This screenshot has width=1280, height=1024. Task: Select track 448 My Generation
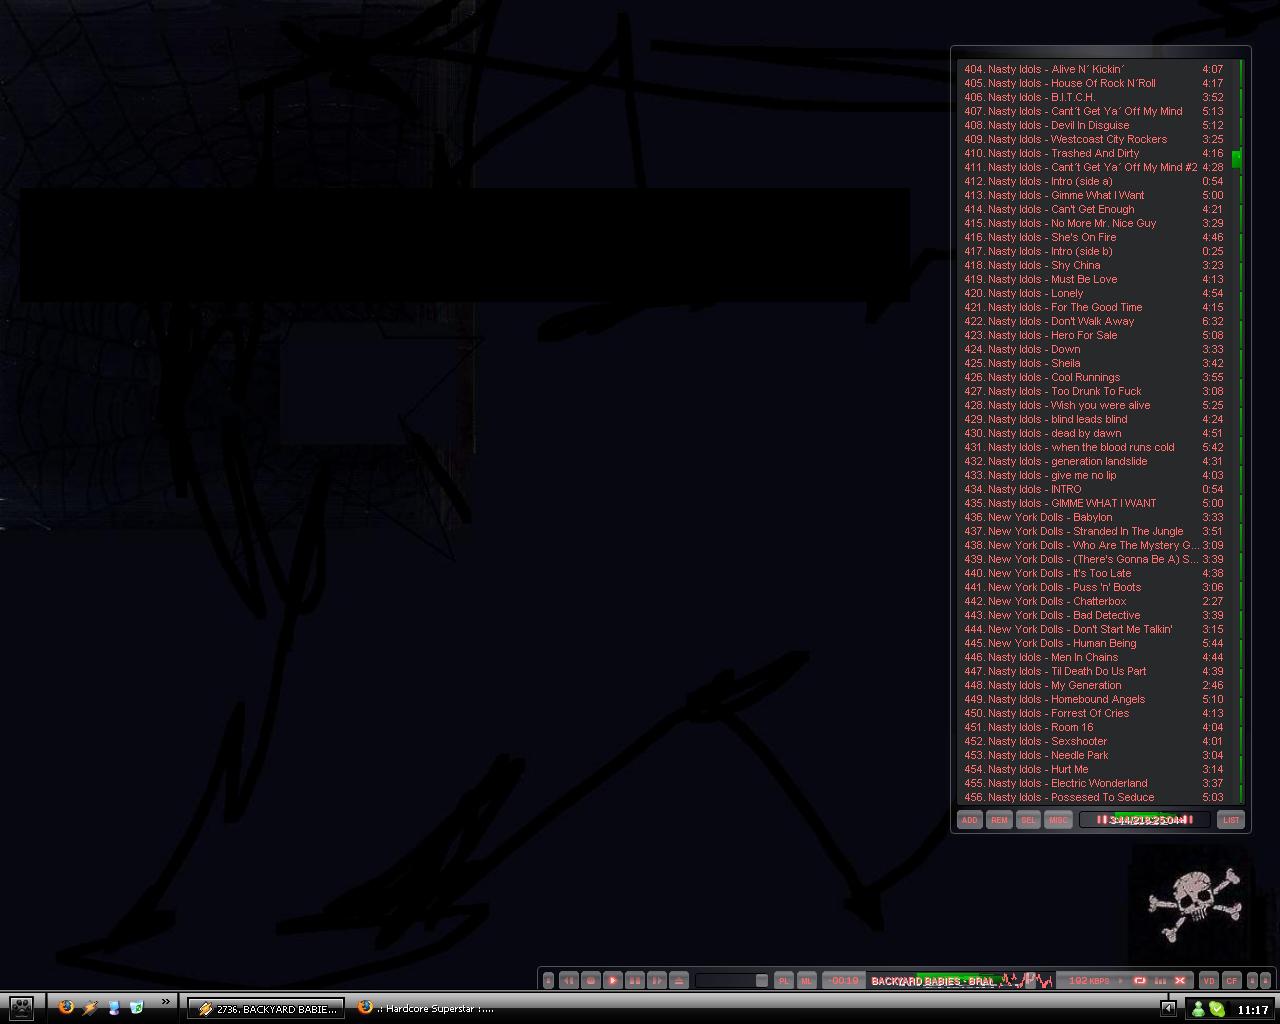click(x=1093, y=685)
